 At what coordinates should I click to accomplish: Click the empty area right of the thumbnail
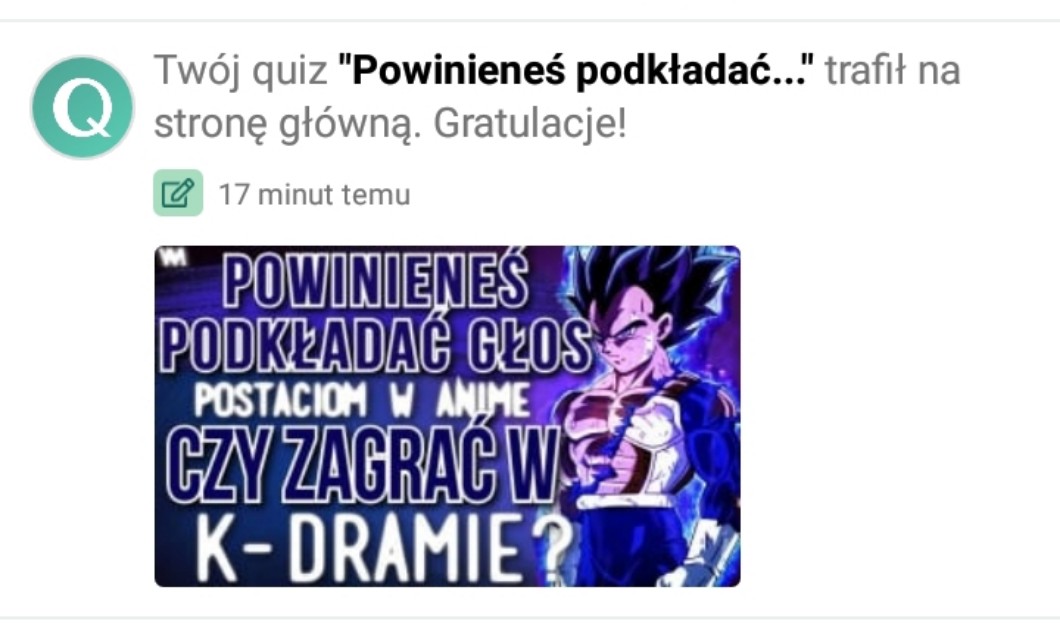pyautogui.click(x=899, y=416)
